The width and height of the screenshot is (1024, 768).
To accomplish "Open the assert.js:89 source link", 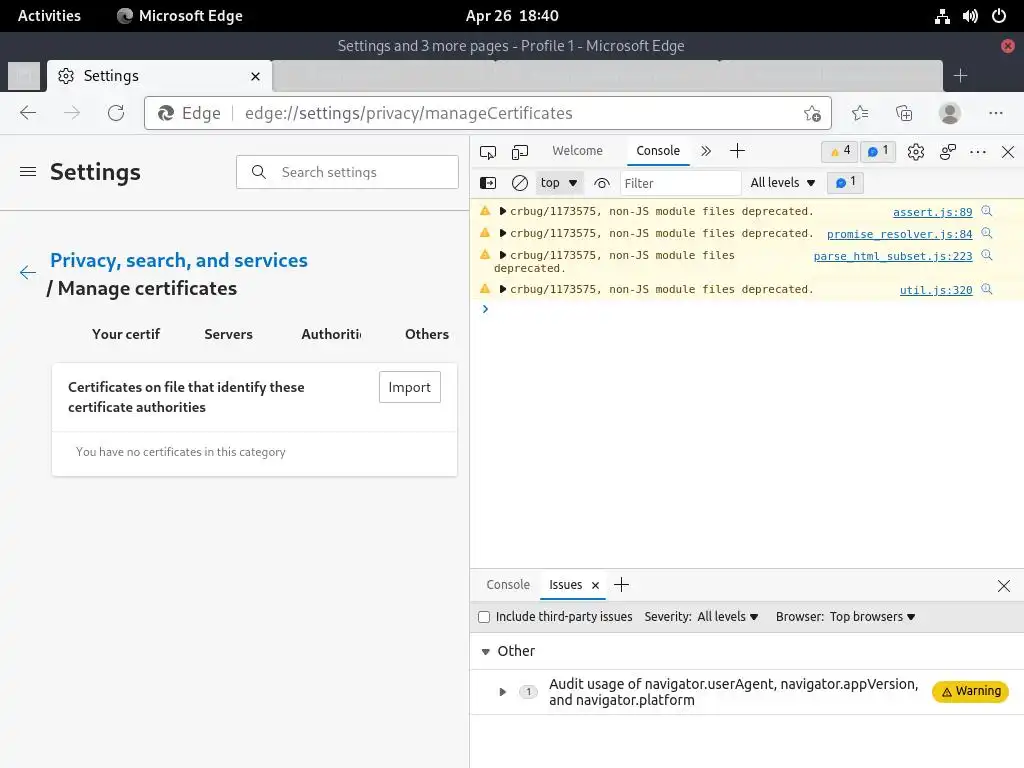I will pos(932,212).
